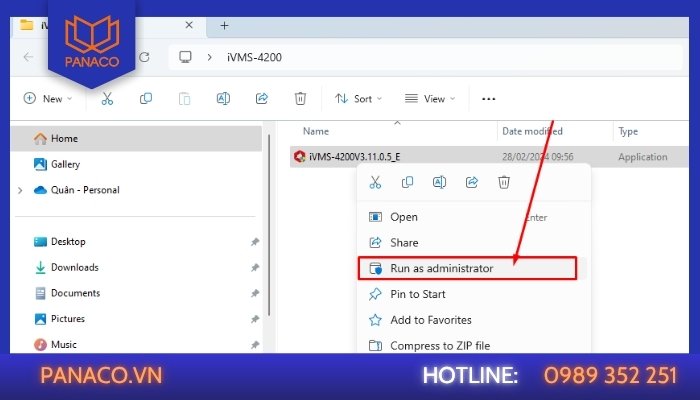700x400 pixels.
Task: Select Add to Favorites
Action: [x=474, y=320]
